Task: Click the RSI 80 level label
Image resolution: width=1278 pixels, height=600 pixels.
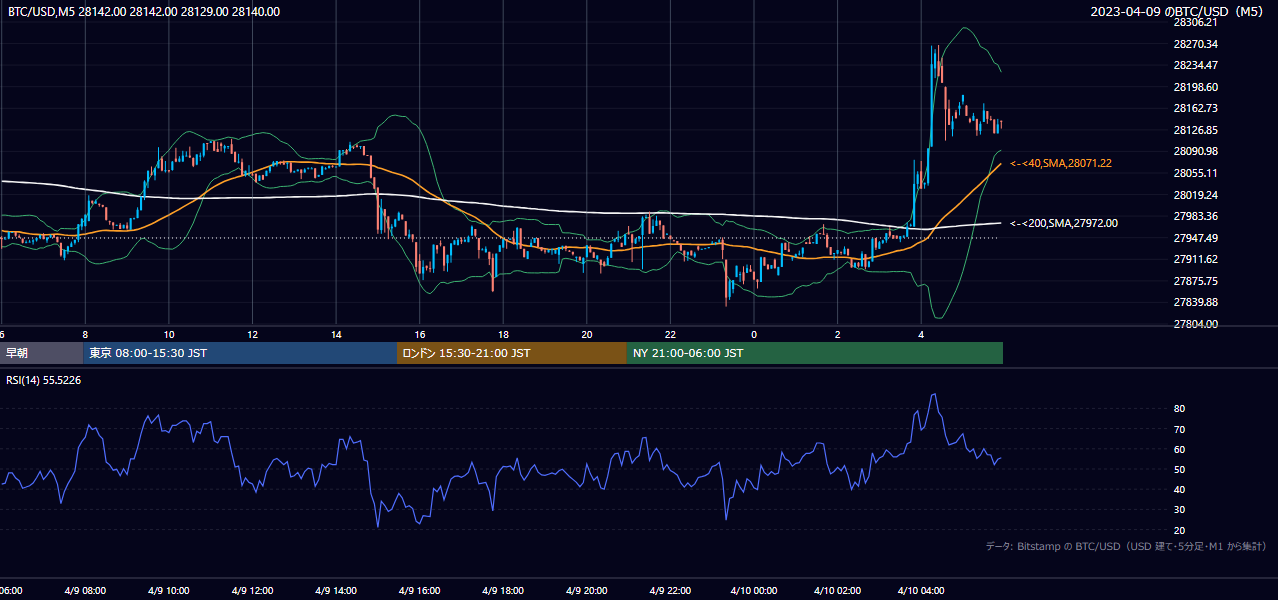Action: 1179,409
